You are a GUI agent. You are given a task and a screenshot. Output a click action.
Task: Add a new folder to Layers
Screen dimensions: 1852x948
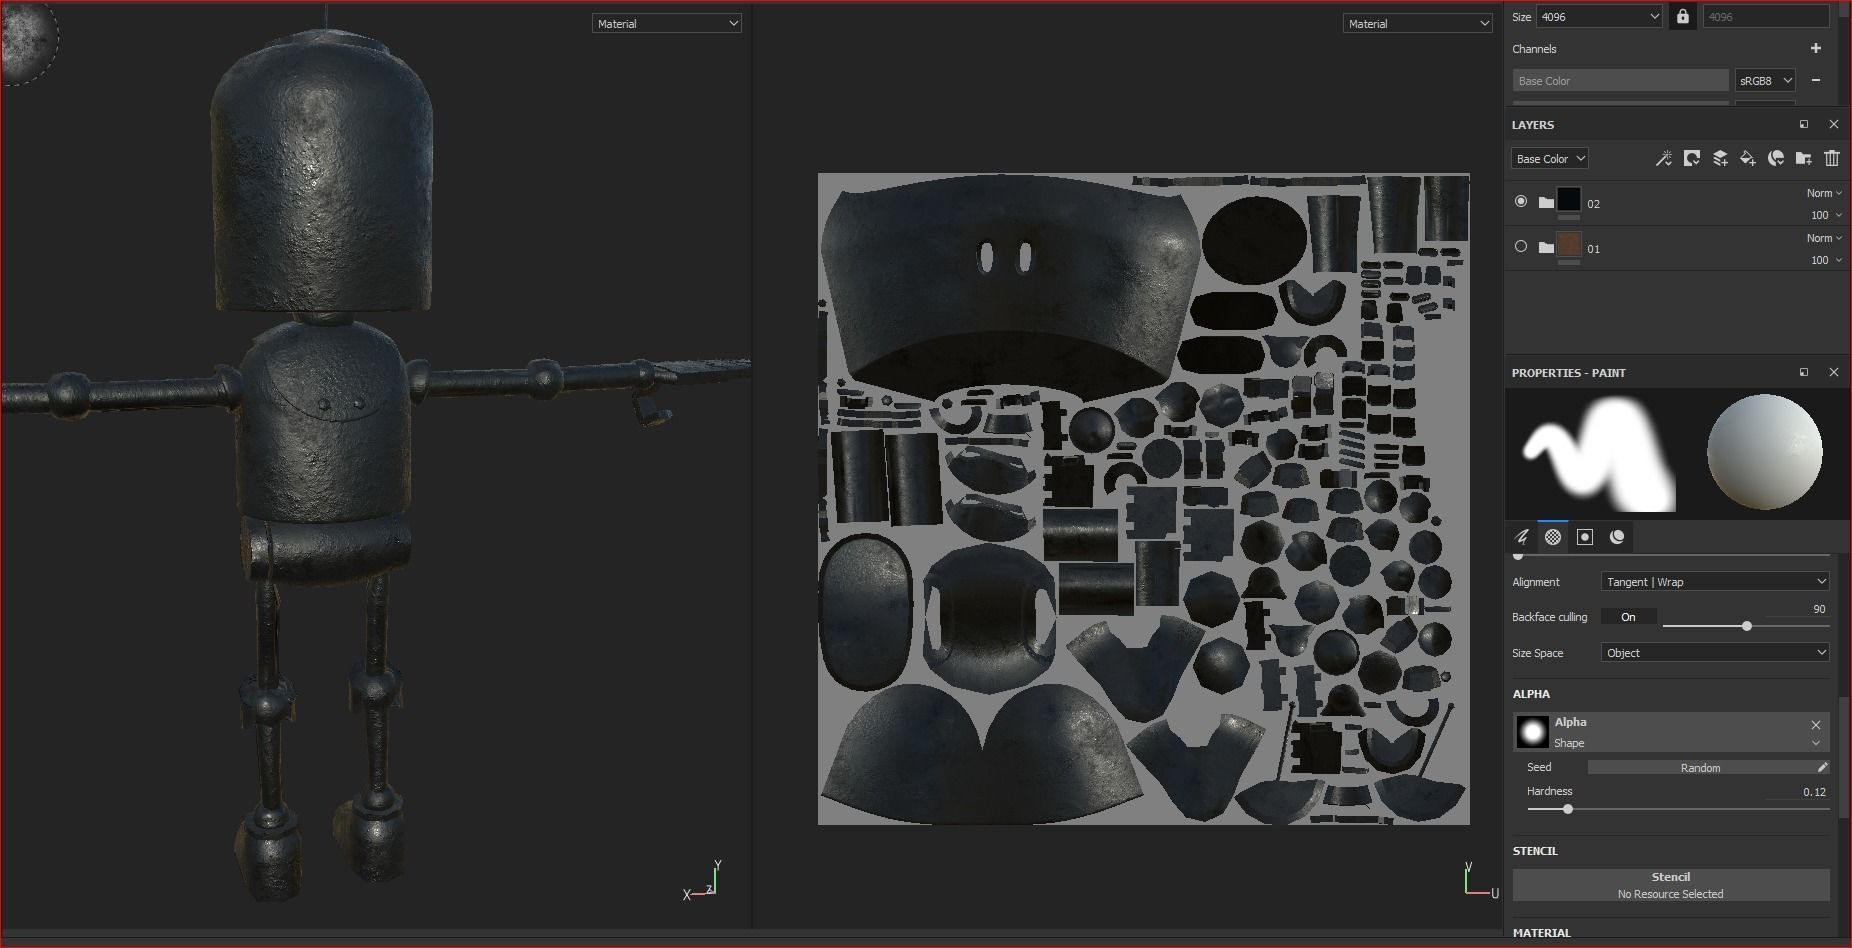[x=1804, y=158]
